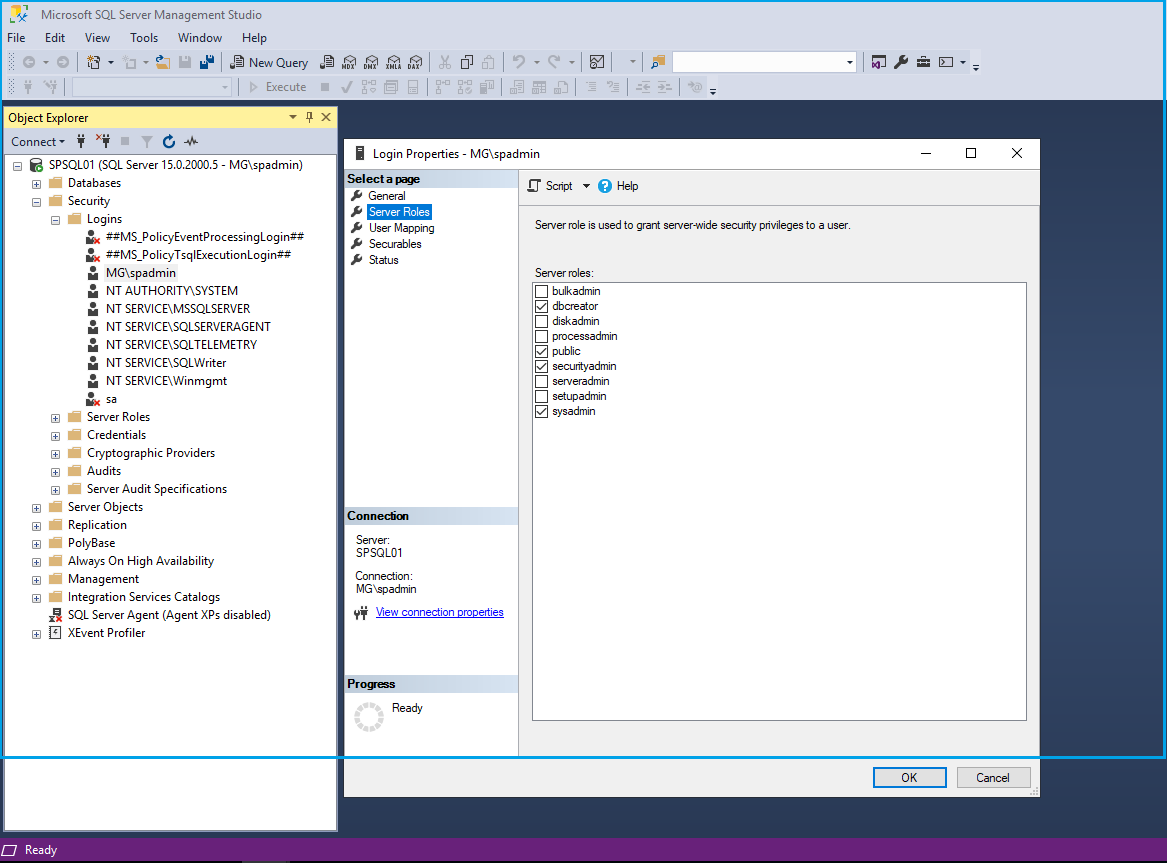
Task: Enable the bulkadmin server role checkbox
Action: tap(542, 291)
